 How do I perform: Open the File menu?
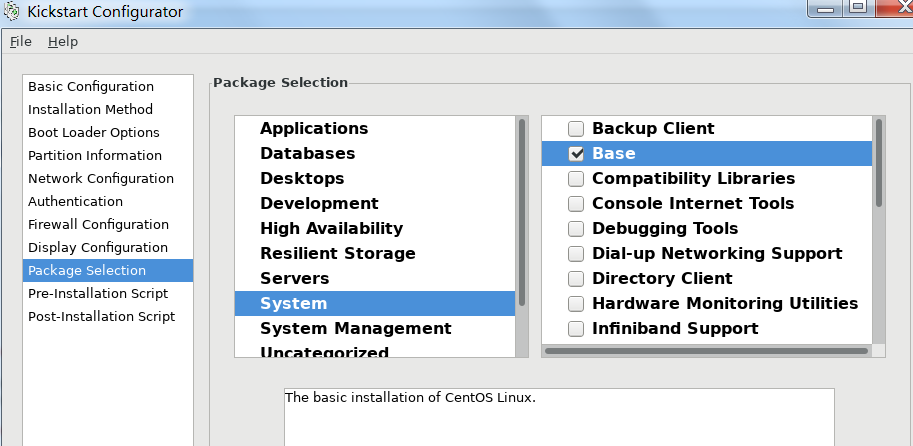point(21,41)
